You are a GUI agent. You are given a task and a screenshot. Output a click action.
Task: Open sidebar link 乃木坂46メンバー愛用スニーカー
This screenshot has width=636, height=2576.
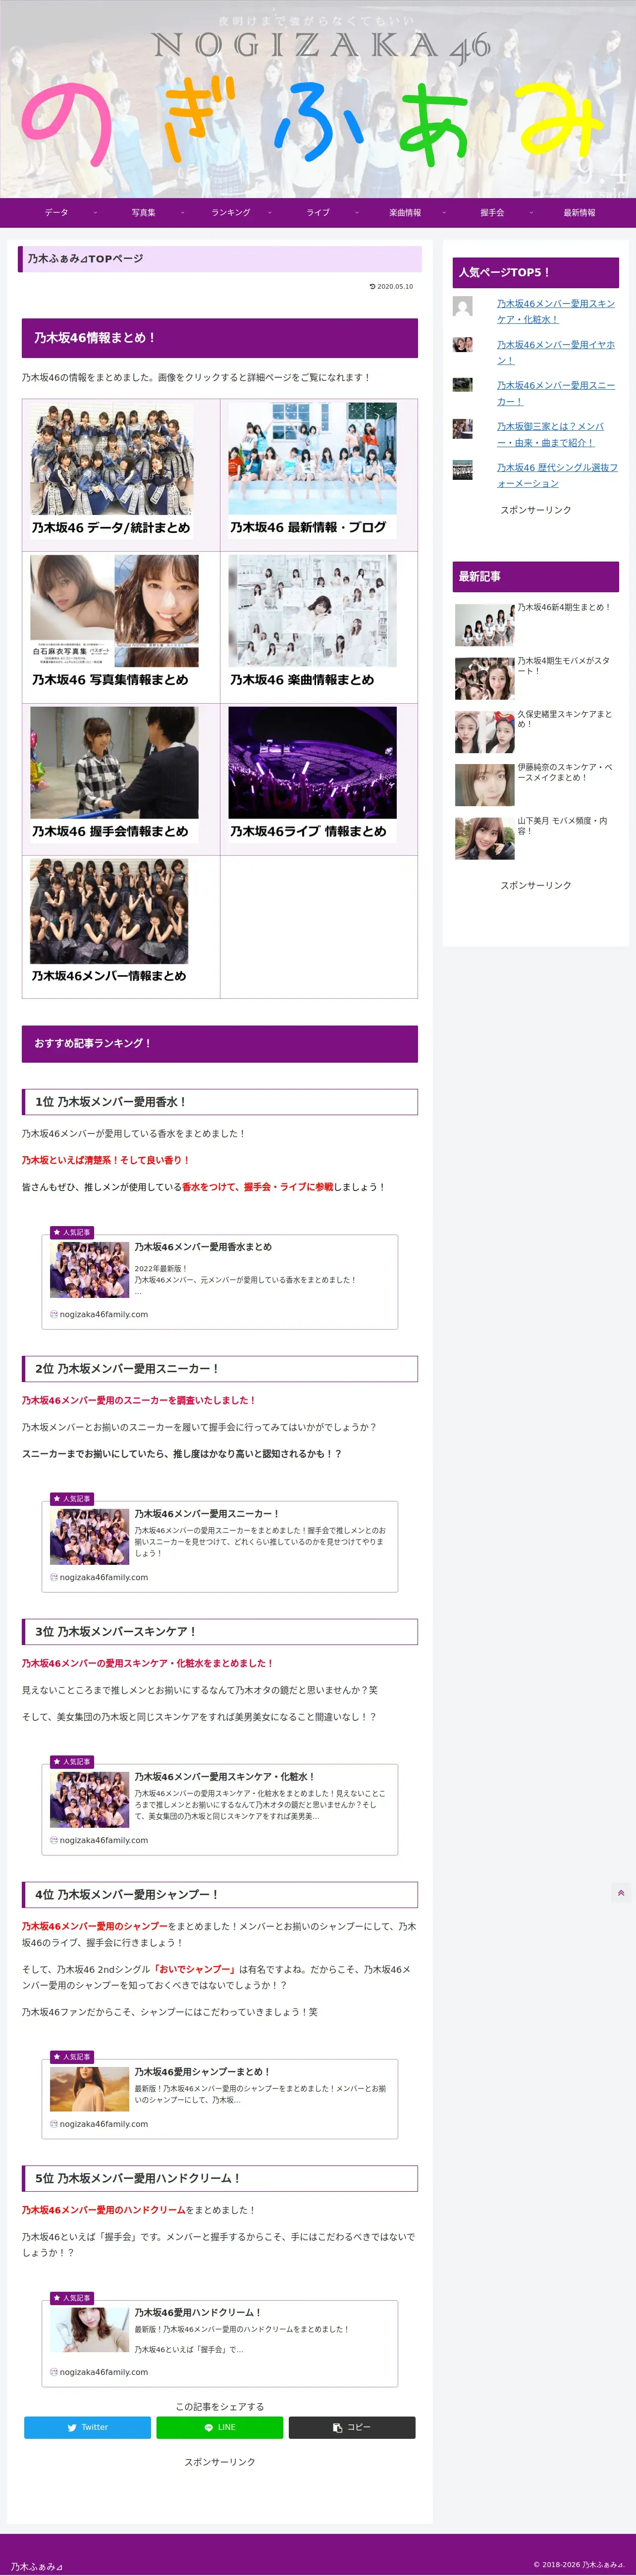tap(556, 393)
